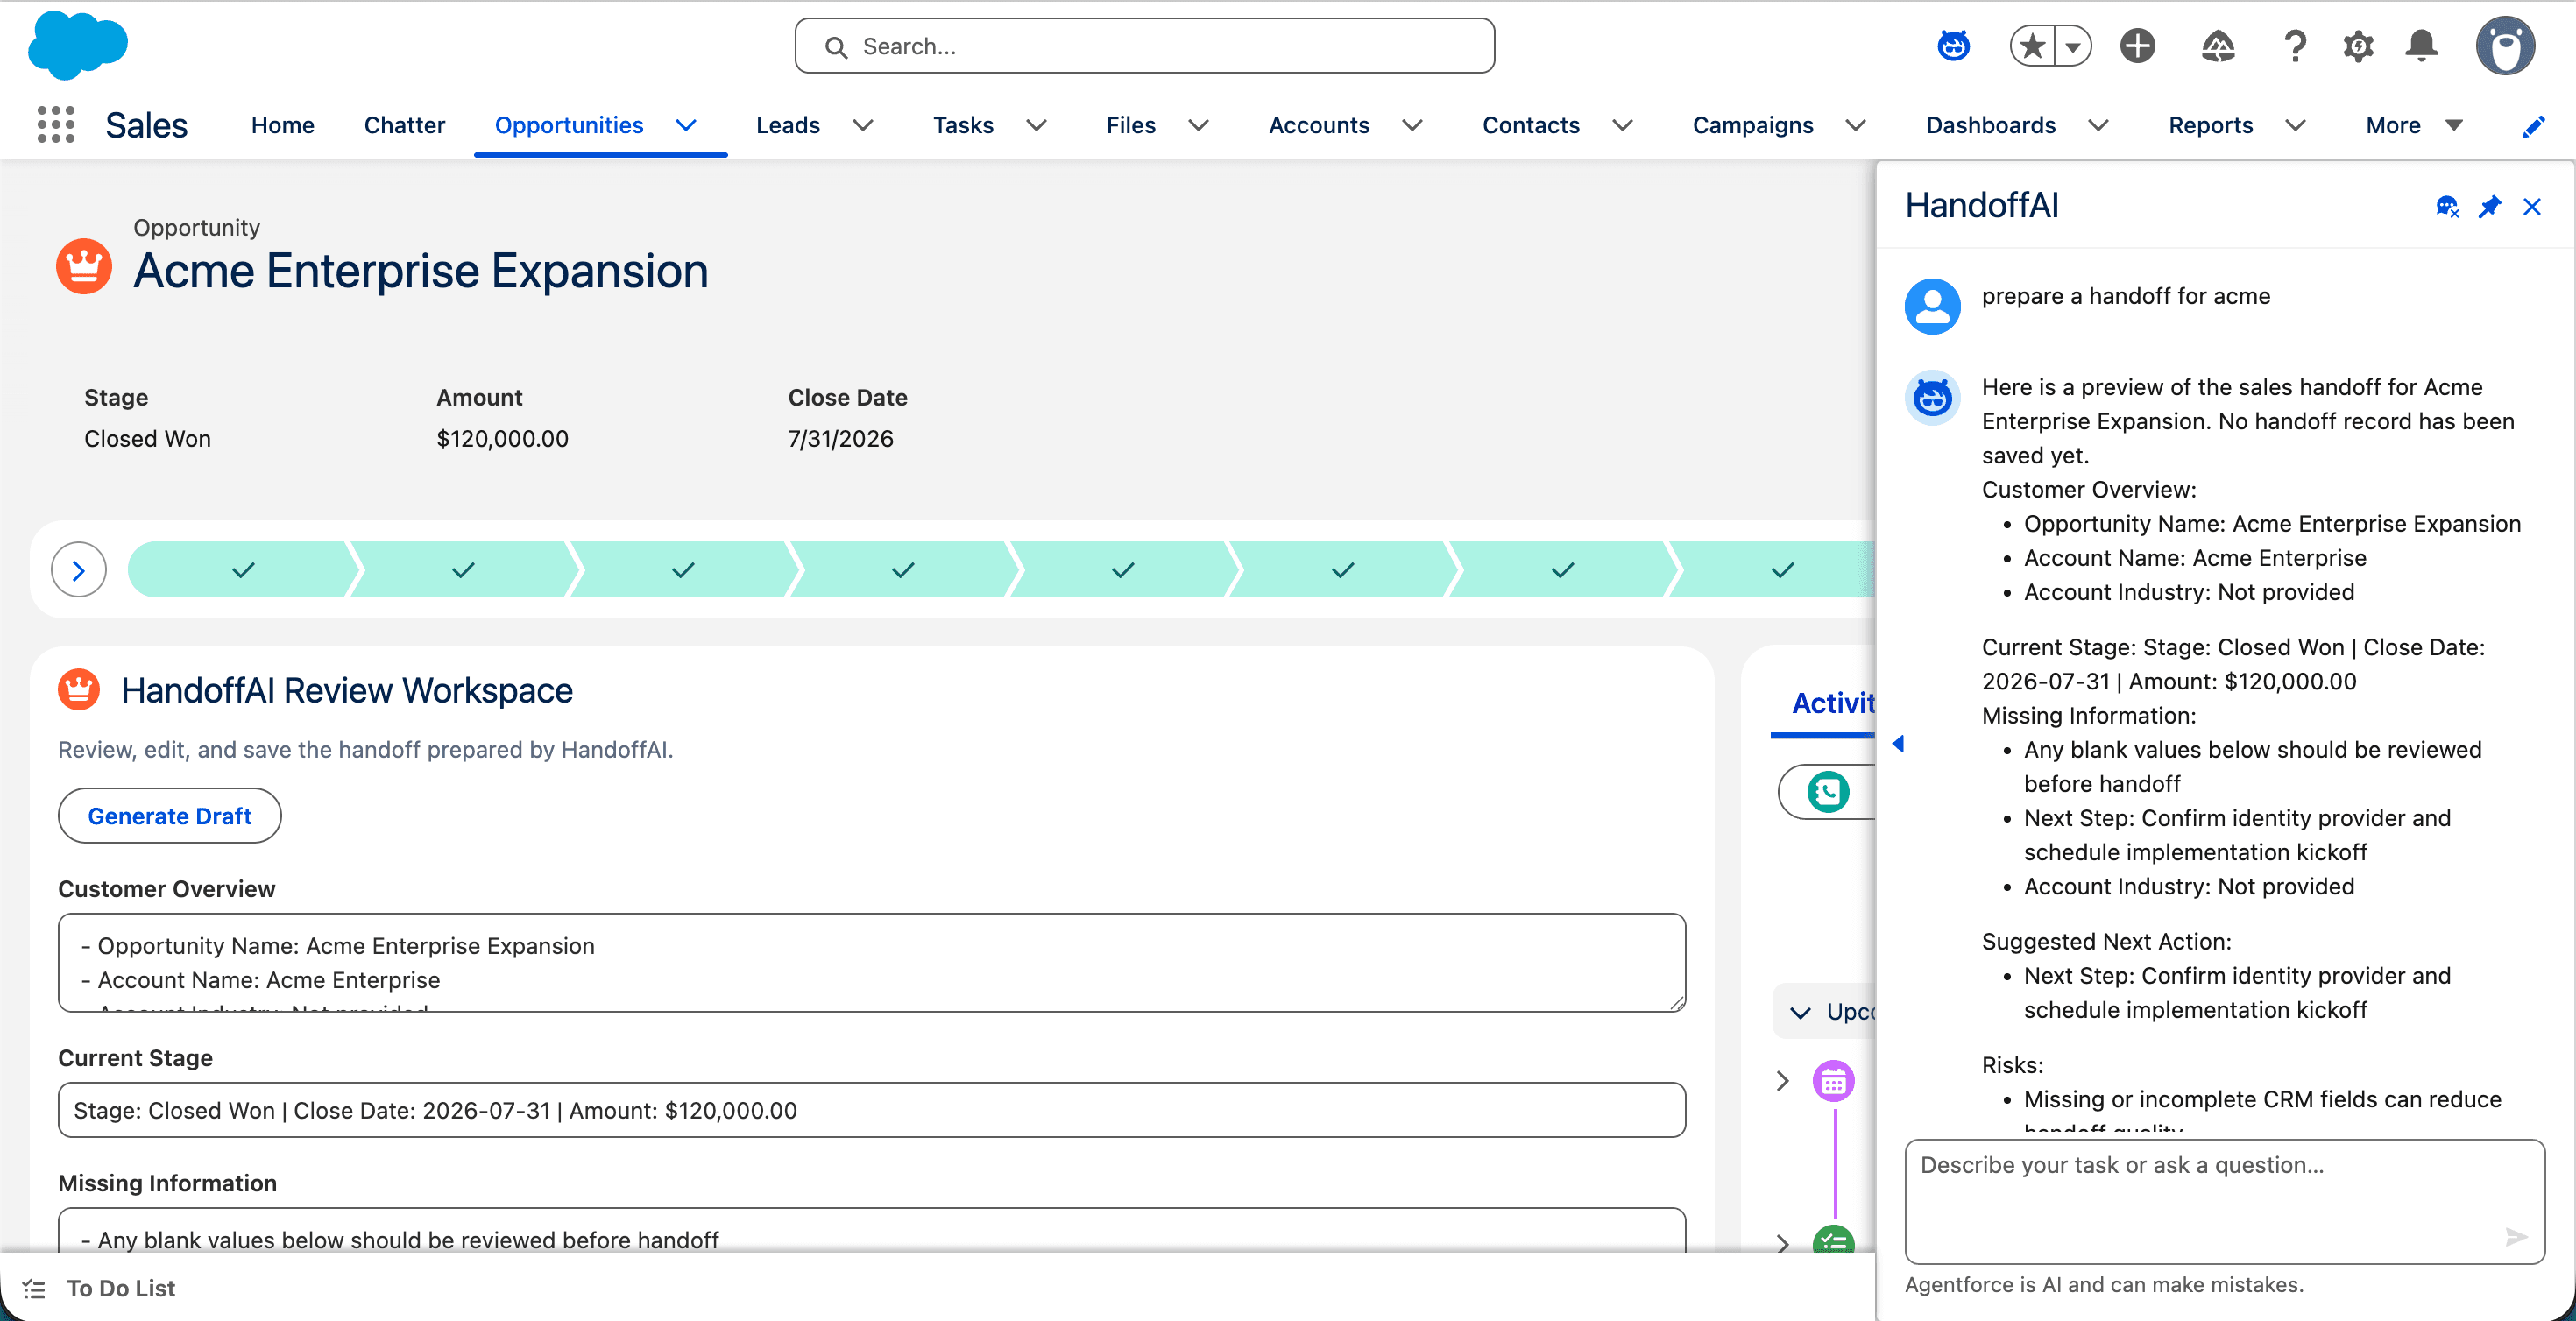Click the To Do List icon

[34, 1289]
